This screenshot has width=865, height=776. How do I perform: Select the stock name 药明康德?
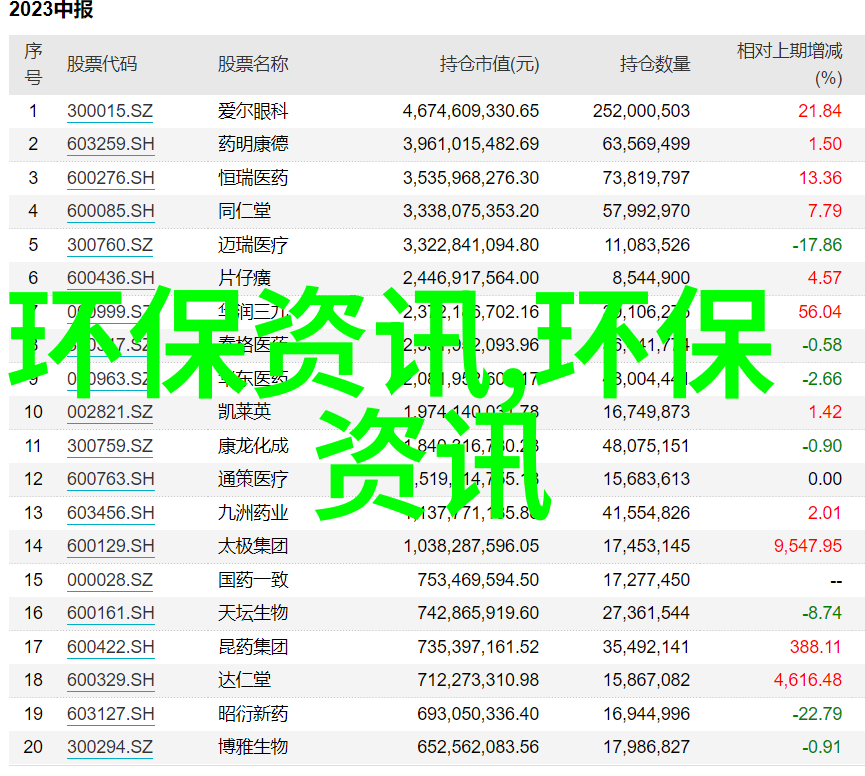[253, 144]
